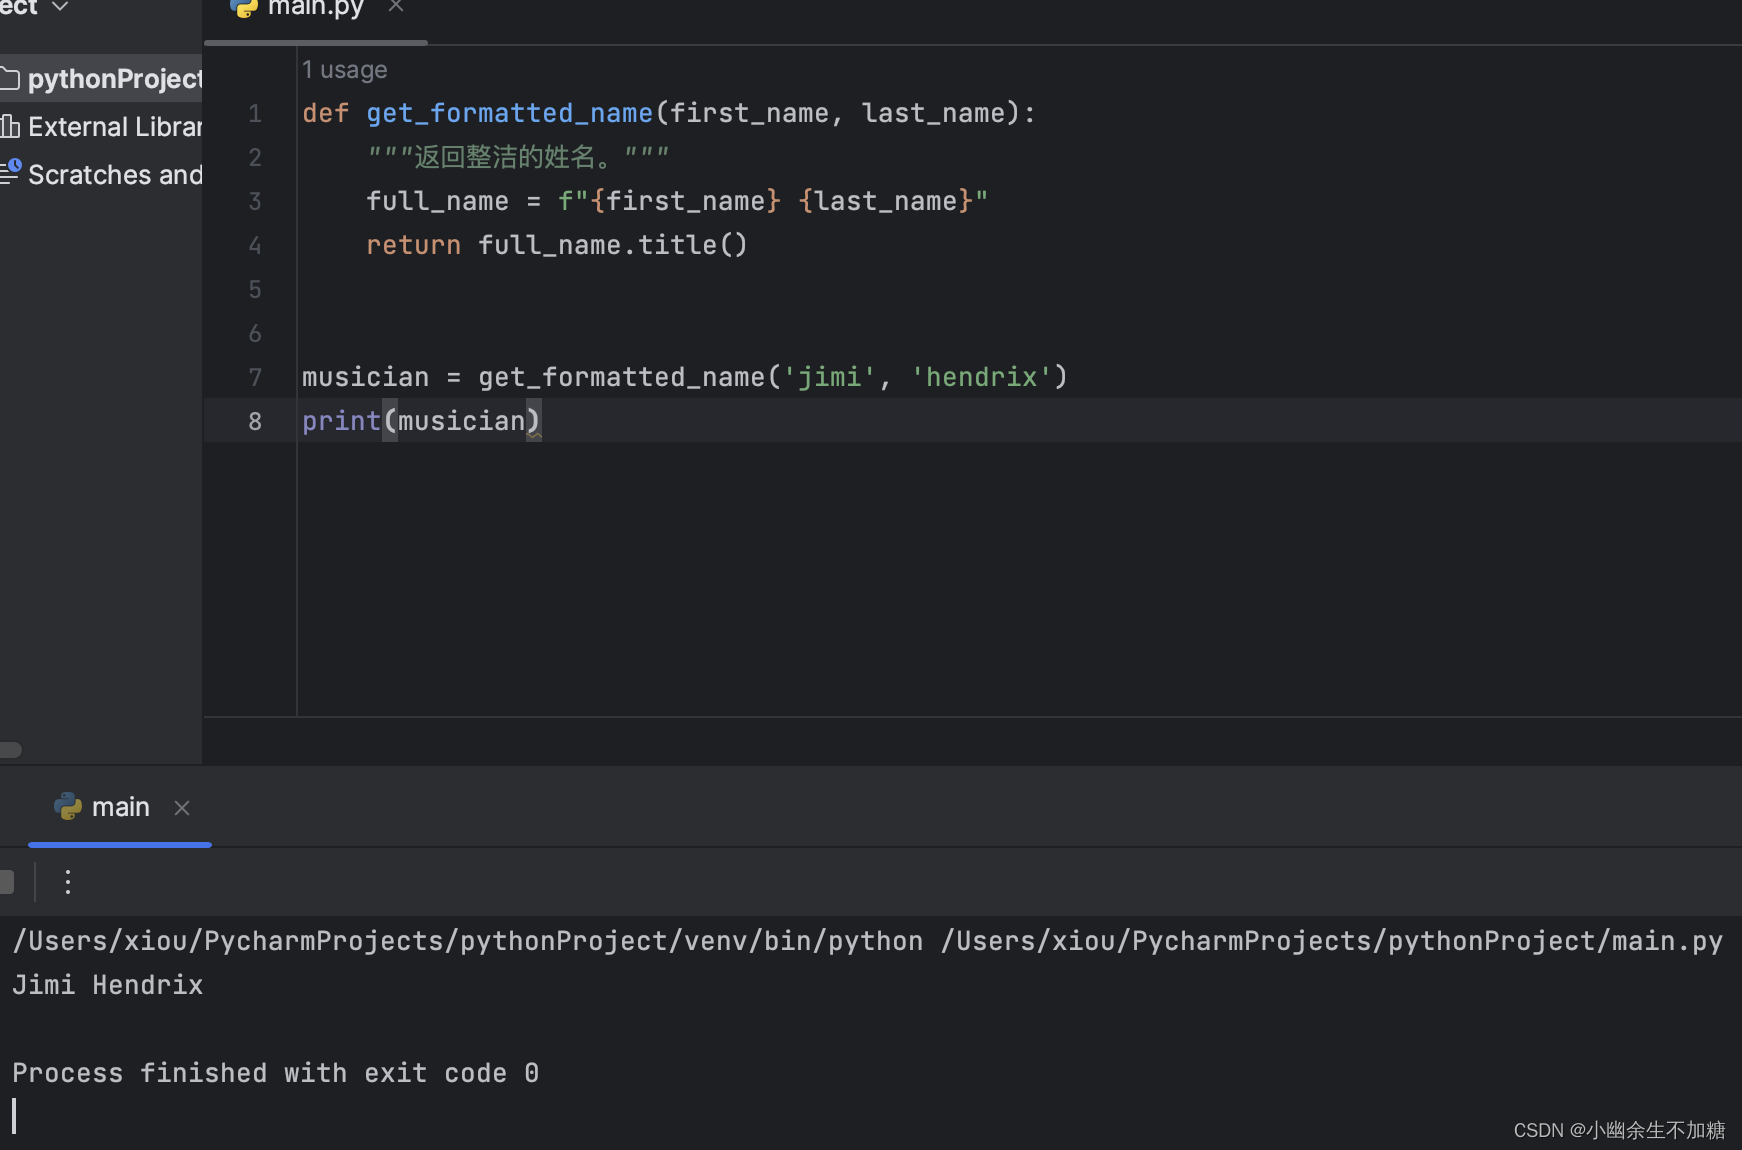
Task: Click the interpreter path link in console
Action: tap(468, 941)
